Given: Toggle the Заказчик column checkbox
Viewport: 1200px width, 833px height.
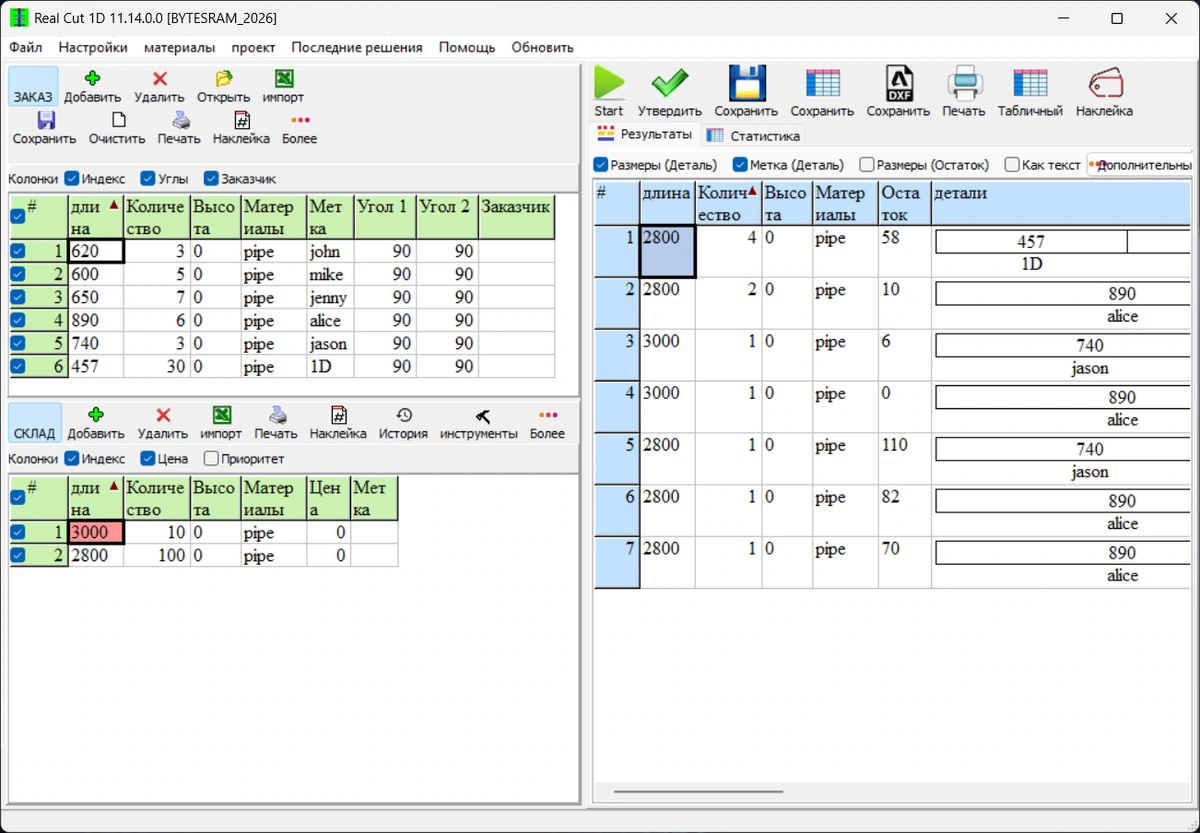Looking at the screenshot, I should point(211,179).
